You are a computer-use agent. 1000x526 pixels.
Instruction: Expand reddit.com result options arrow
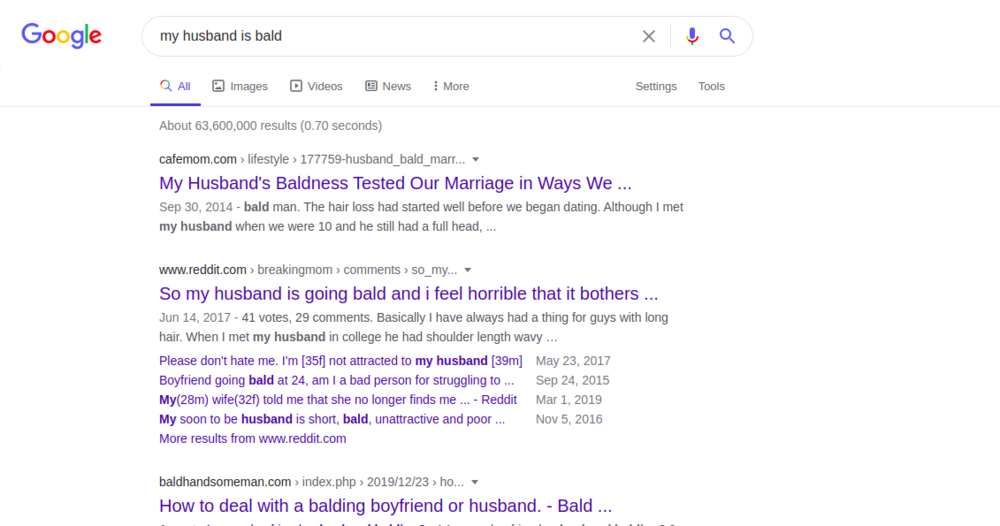pos(468,270)
